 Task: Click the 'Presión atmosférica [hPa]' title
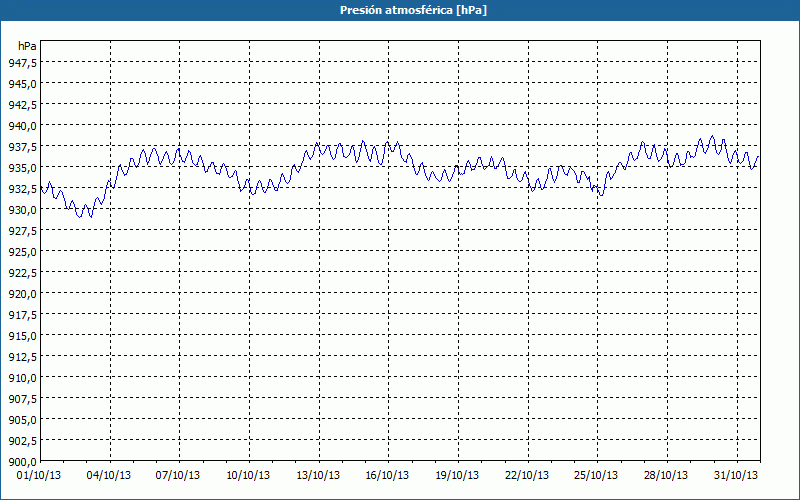click(x=413, y=10)
